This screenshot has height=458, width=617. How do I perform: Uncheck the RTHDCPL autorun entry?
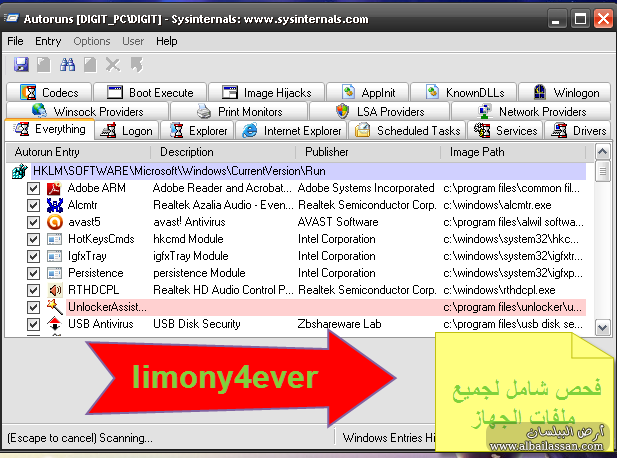point(33,290)
